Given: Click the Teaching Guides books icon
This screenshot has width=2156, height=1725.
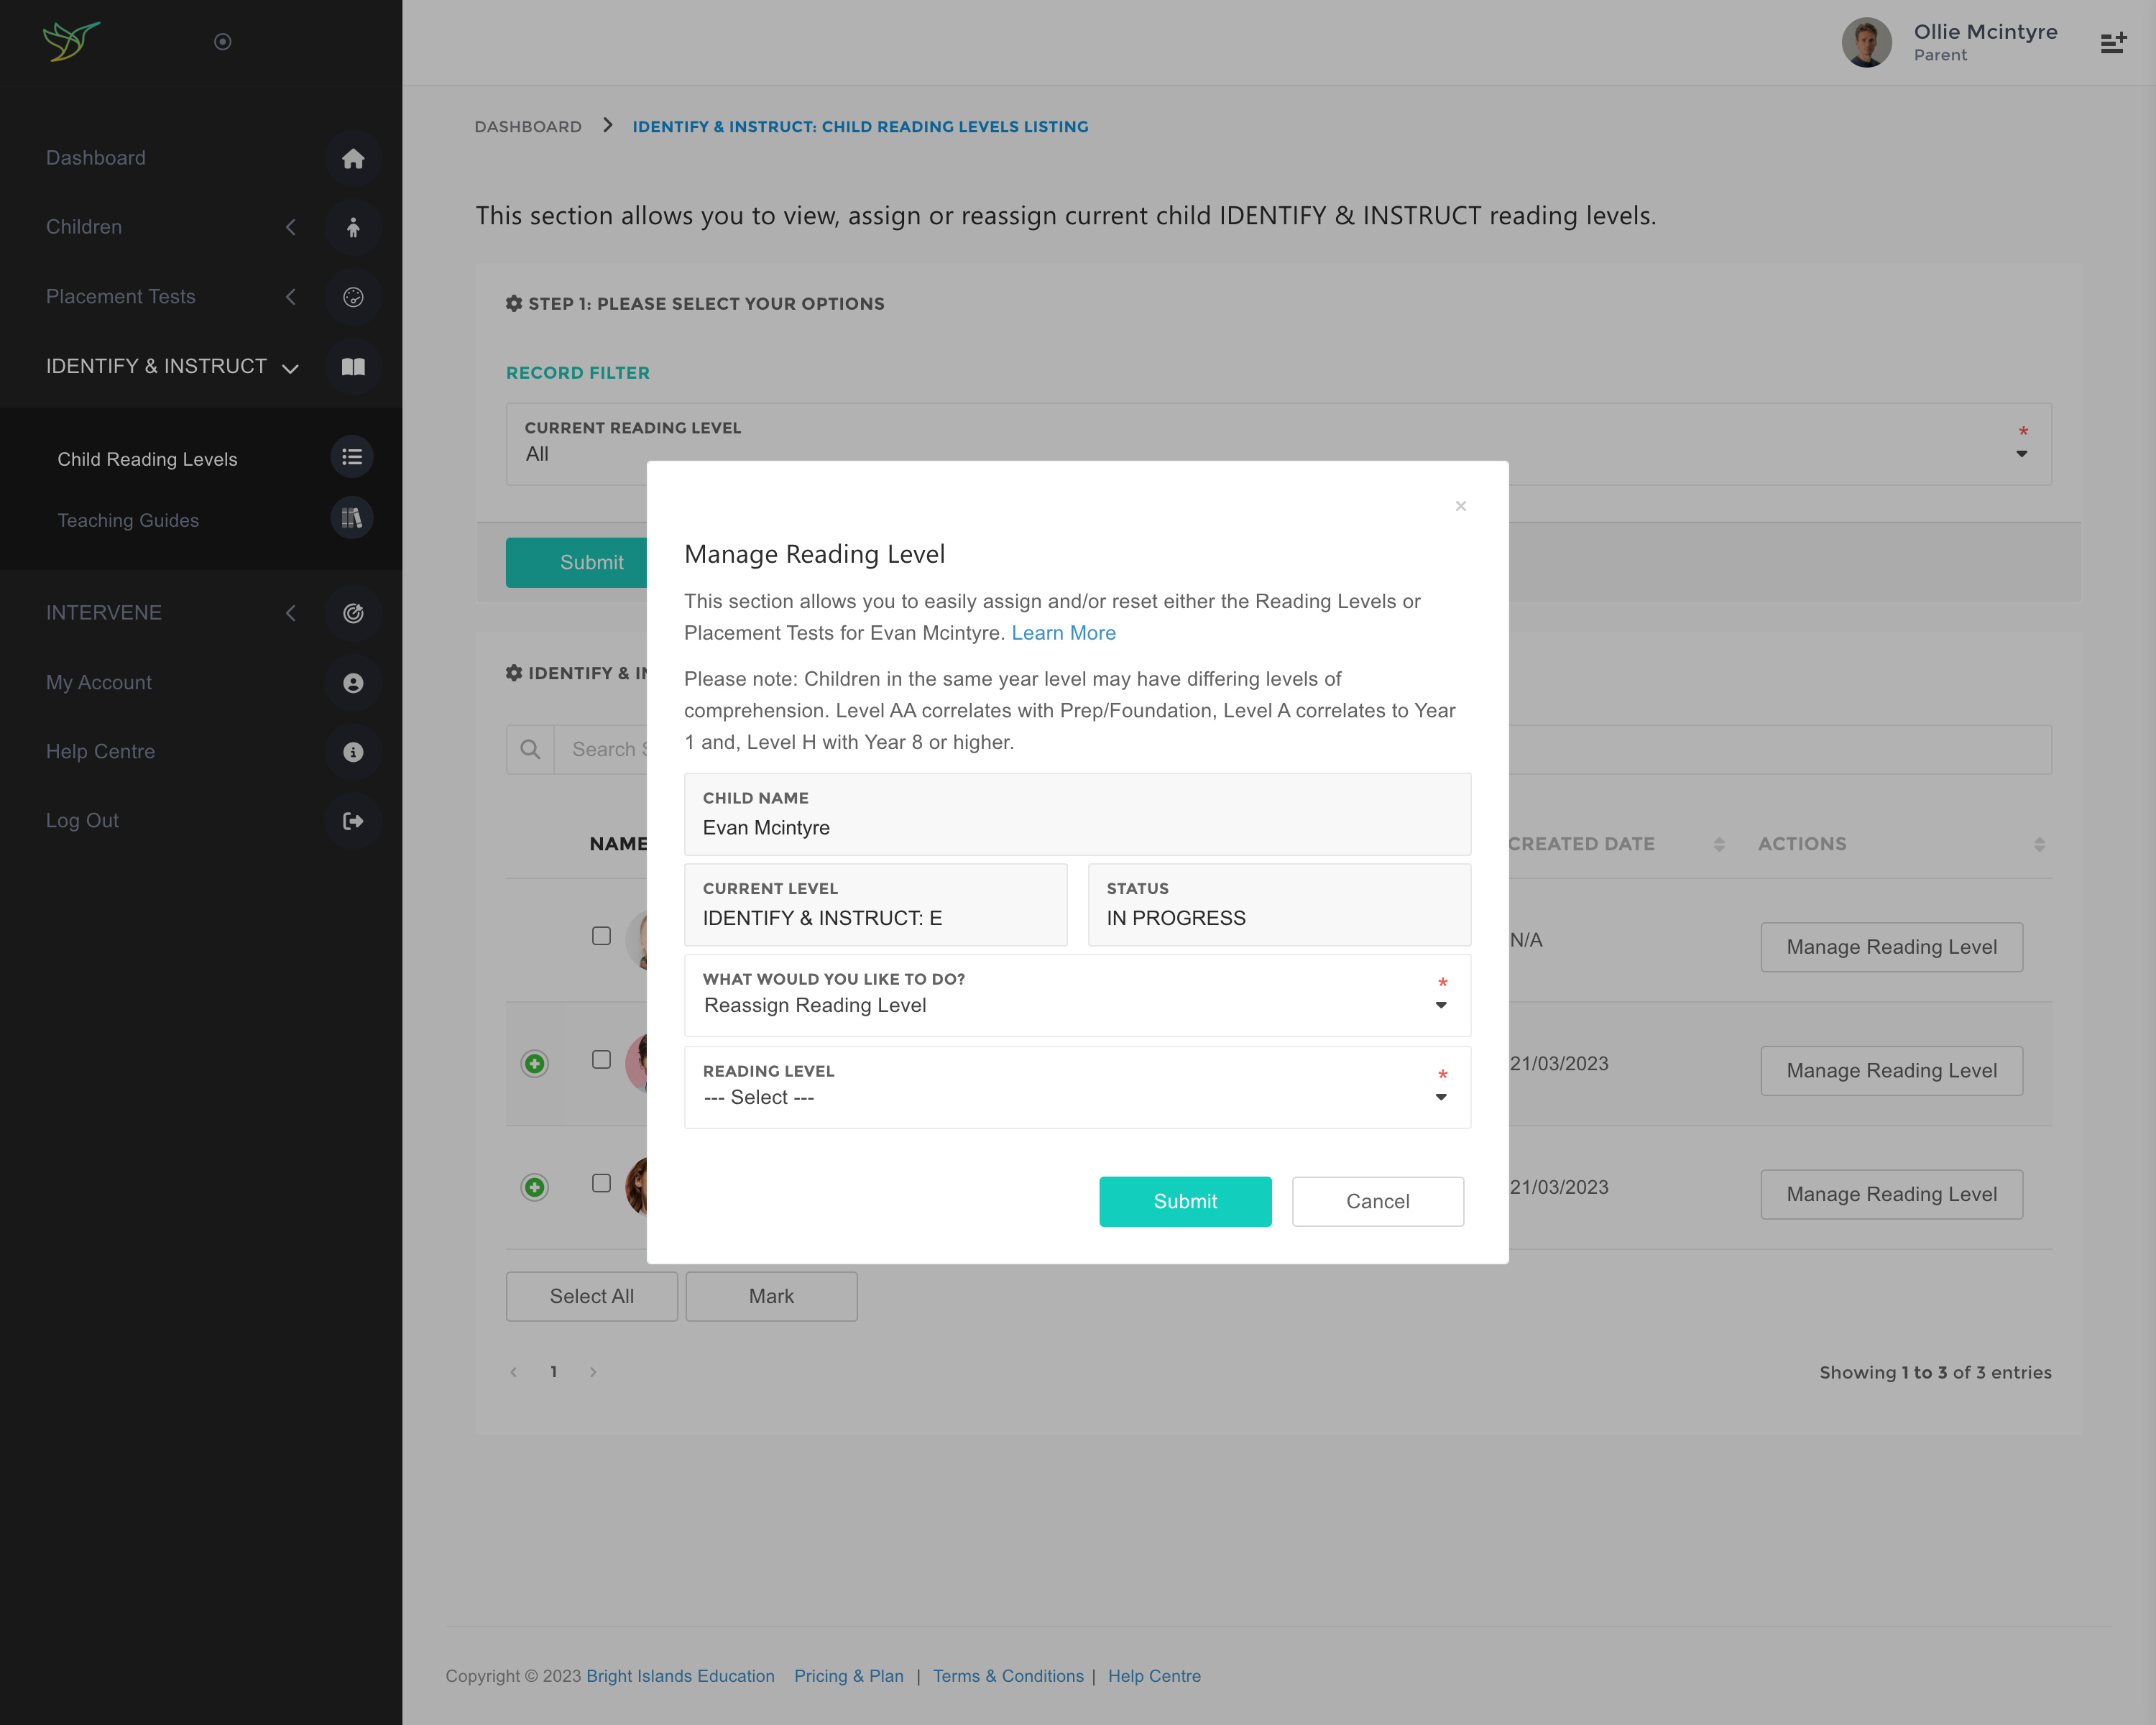Looking at the screenshot, I should coord(351,518).
